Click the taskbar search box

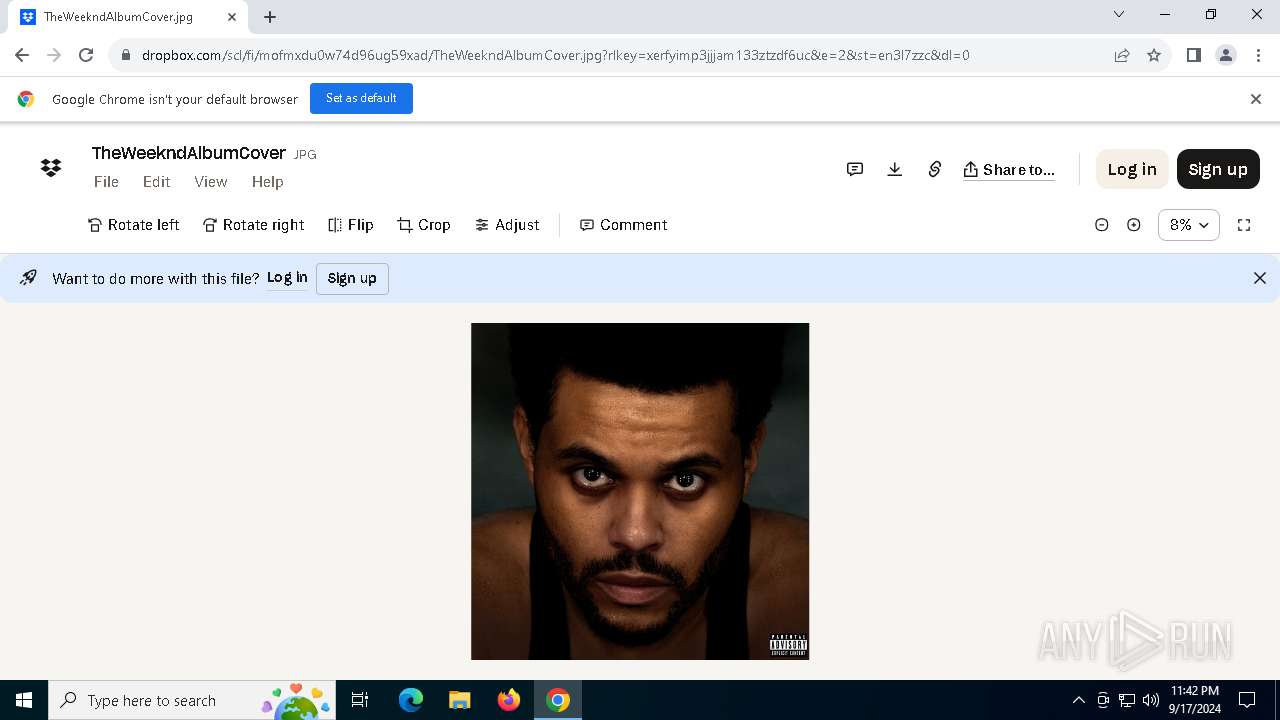192,700
